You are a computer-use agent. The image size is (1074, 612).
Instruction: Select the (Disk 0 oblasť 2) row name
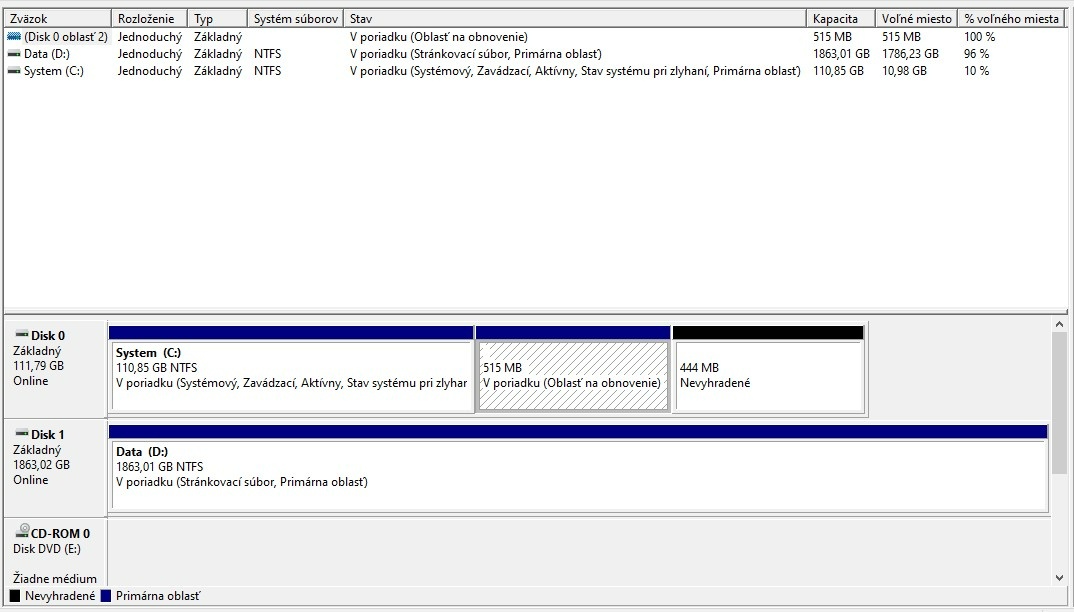click(66, 36)
